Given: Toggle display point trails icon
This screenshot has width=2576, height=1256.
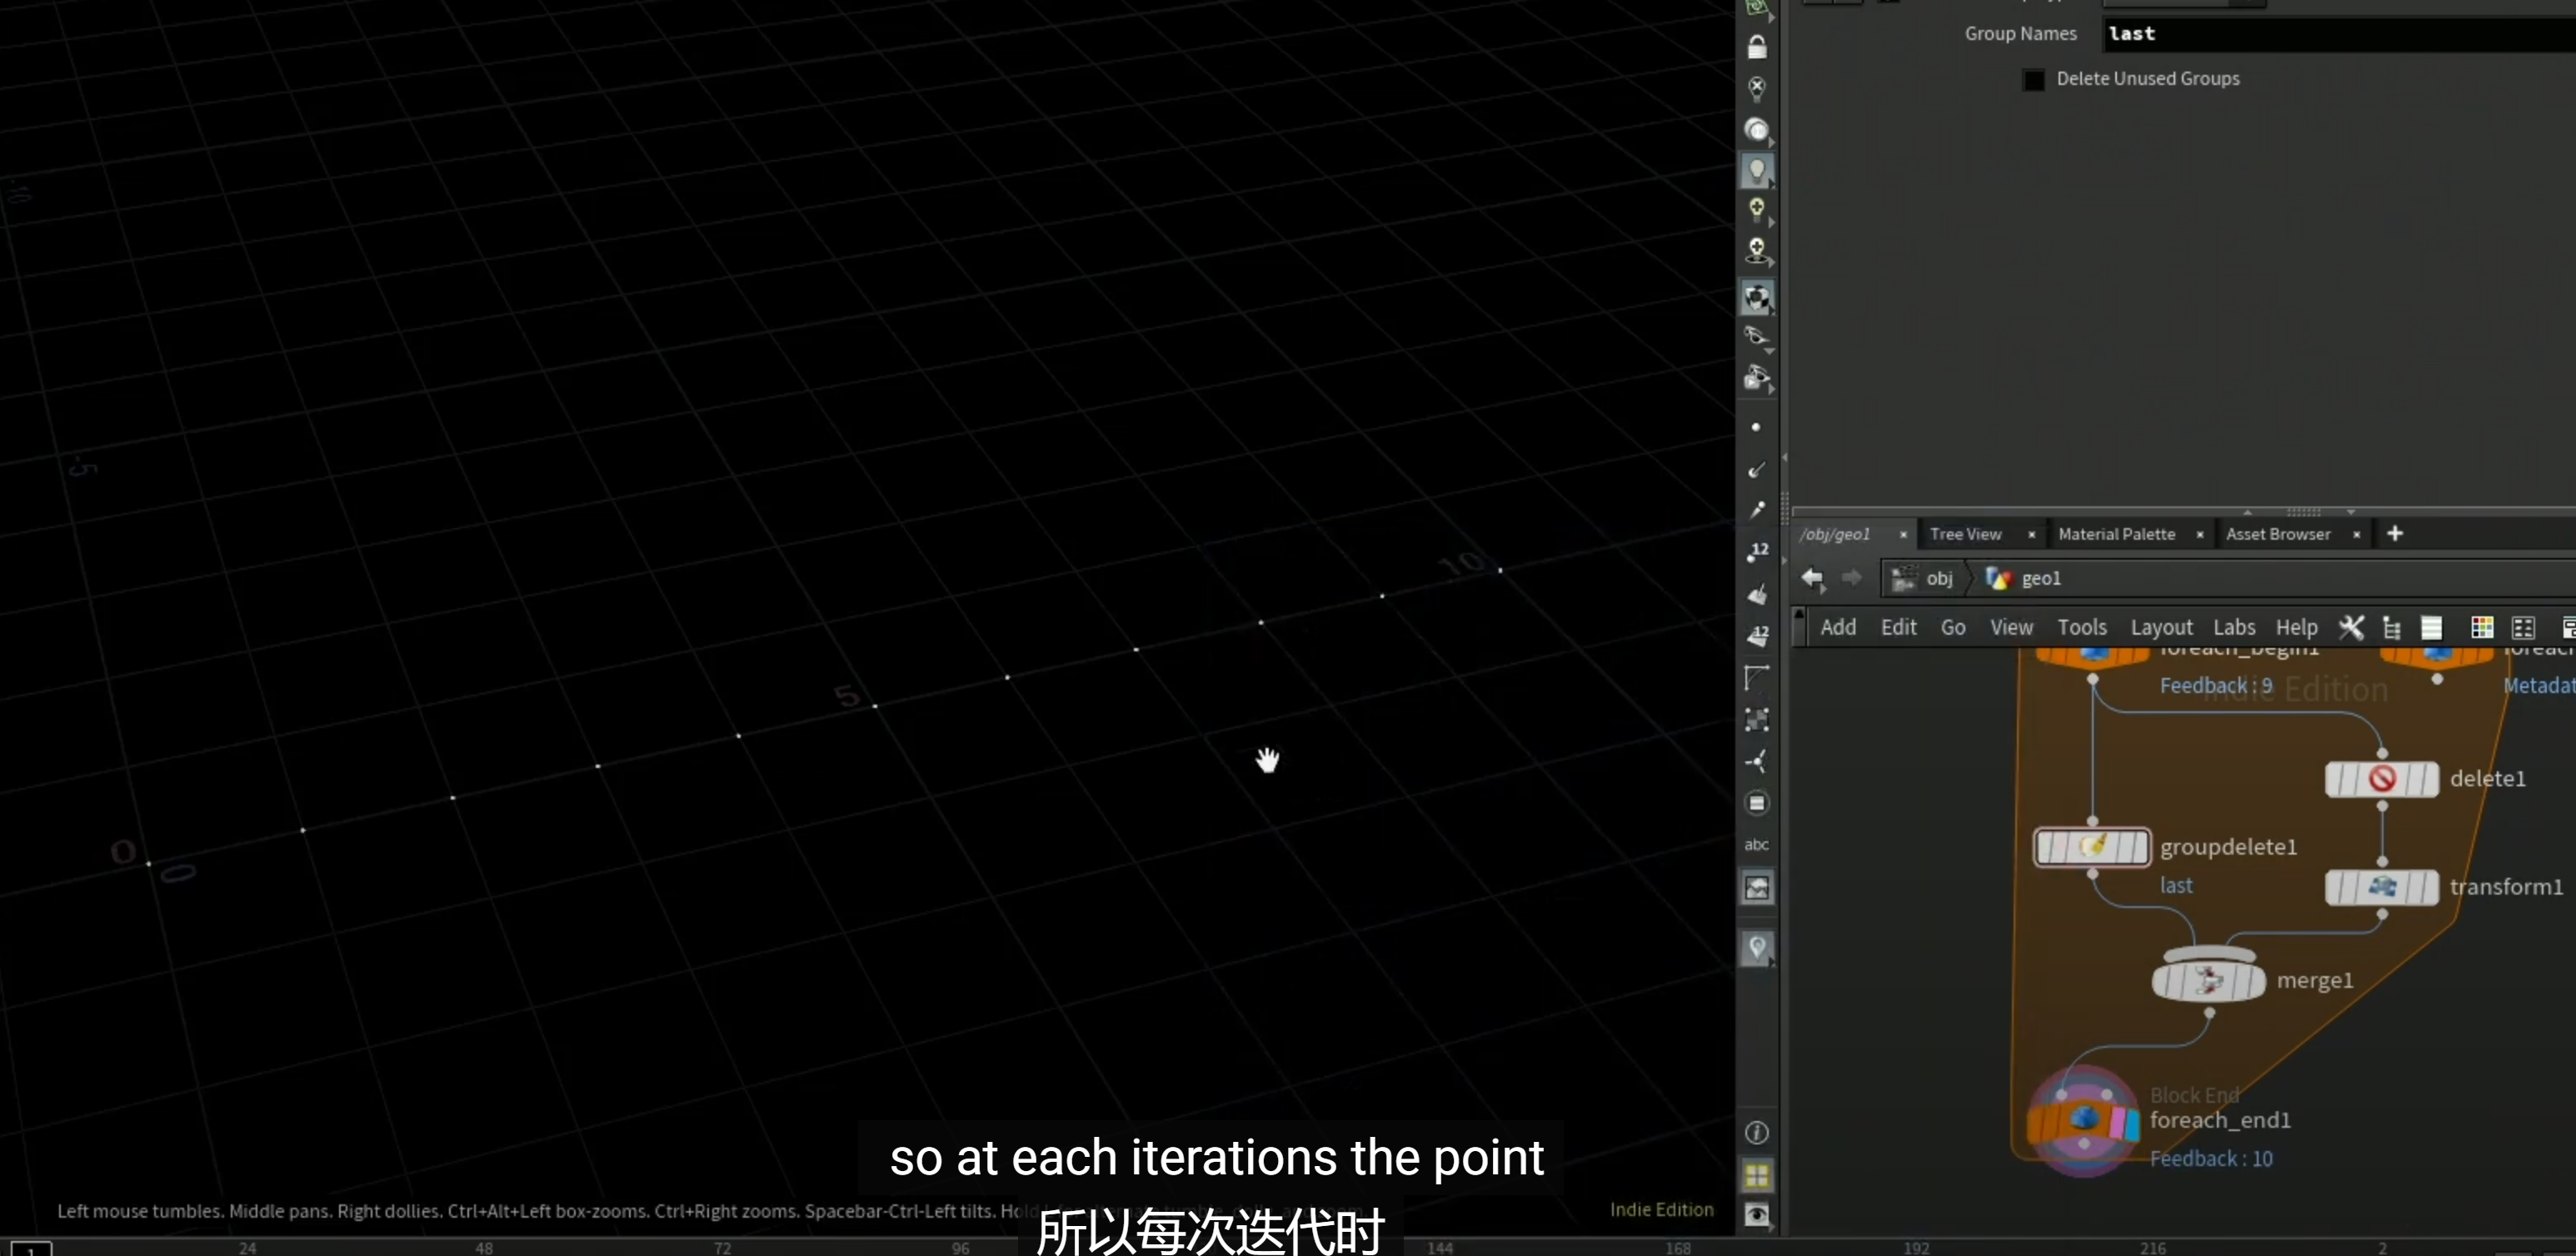Looking at the screenshot, I should pos(1757,510).
